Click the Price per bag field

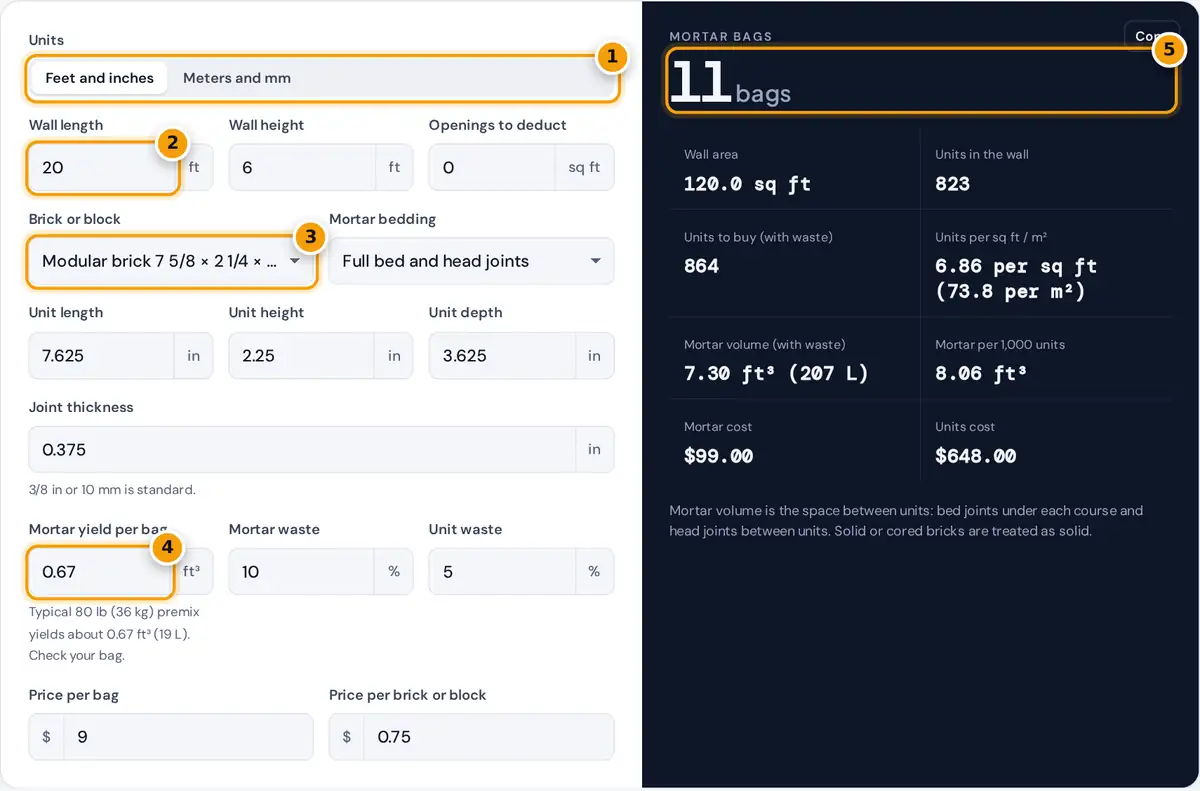[188, 737]
